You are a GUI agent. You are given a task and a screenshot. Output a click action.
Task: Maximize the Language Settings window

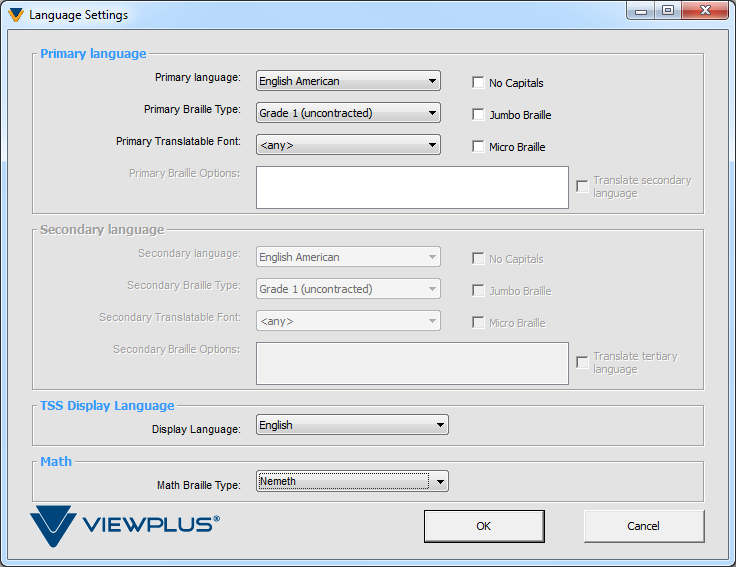tap(667, 11)
